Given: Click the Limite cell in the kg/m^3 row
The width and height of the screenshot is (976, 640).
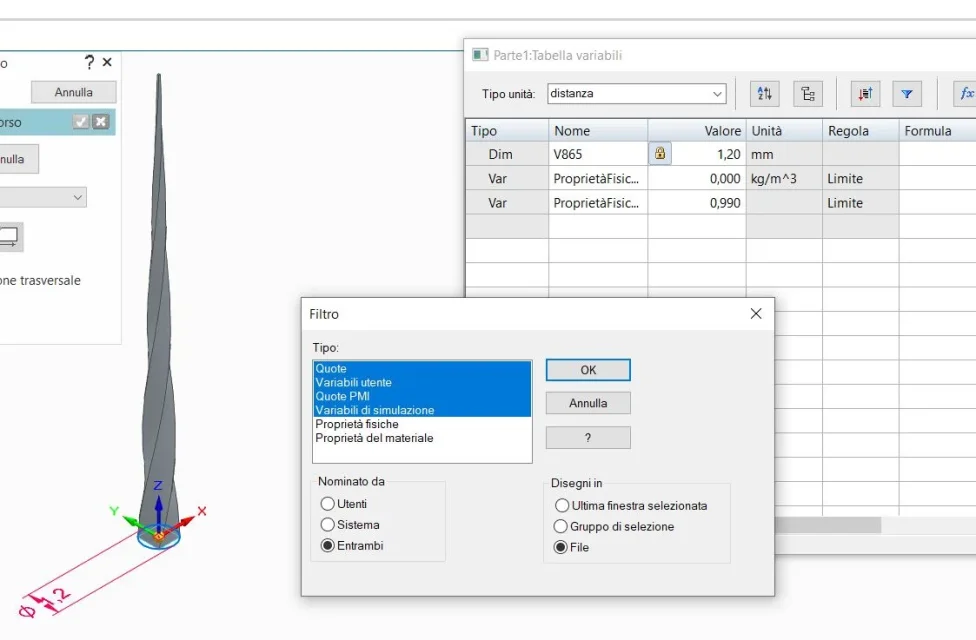Looking at the screenshot, I should pyautogui.click(x=861, y=179).
